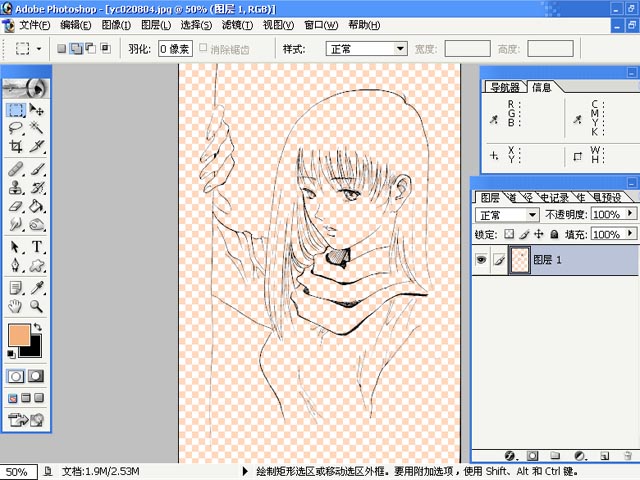Choose Add to selection mode
This screenshot has width=640, height=480.
[76, 49]
